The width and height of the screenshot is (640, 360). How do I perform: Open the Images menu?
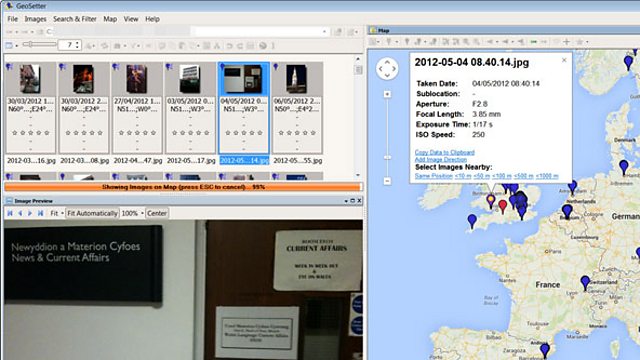(36, 19)
